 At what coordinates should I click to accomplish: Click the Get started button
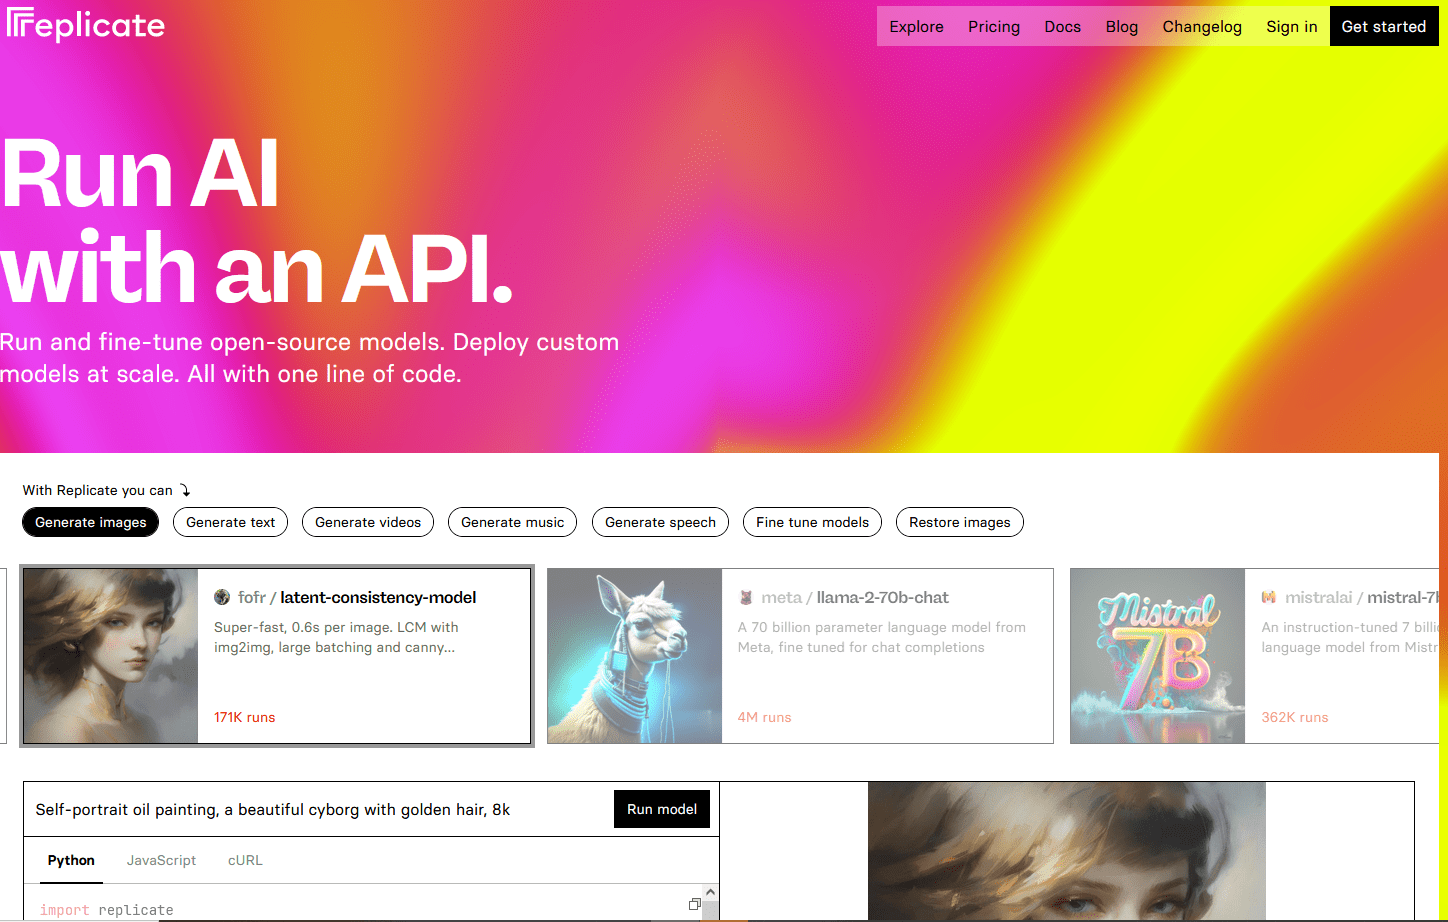[x=1383, y=26]
